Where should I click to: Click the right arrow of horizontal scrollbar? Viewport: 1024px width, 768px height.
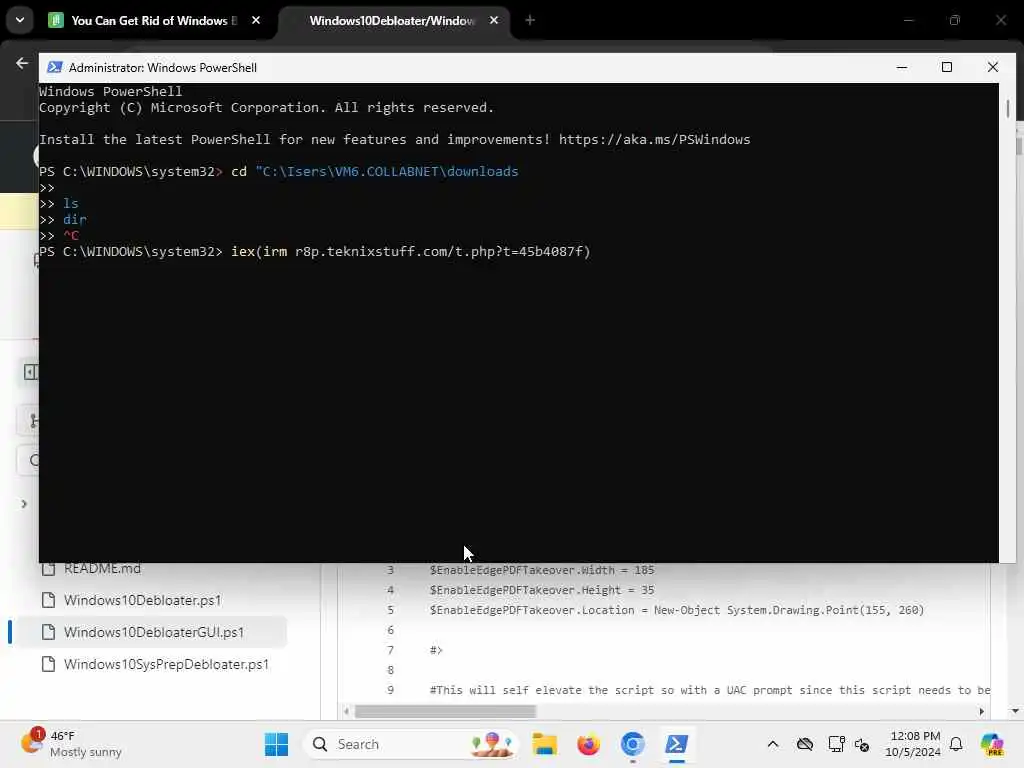click(982, 711)
